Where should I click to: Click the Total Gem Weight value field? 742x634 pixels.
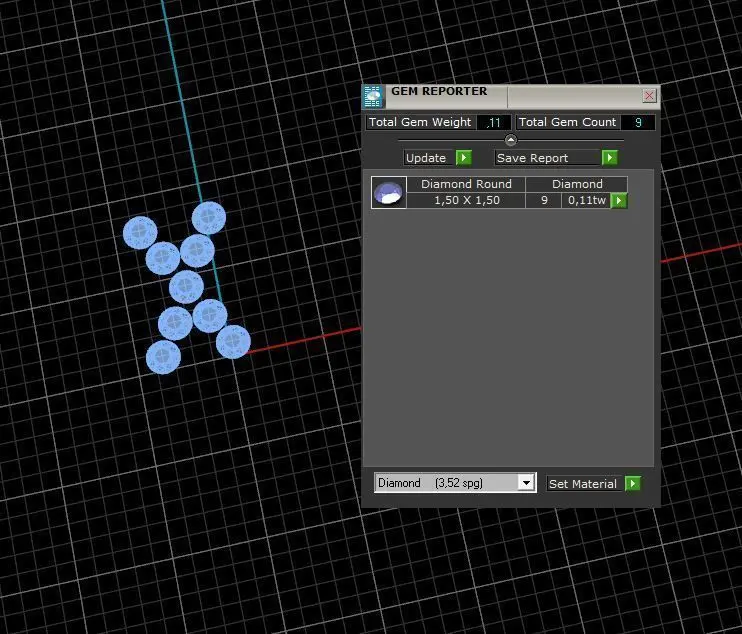pos(494,123)
